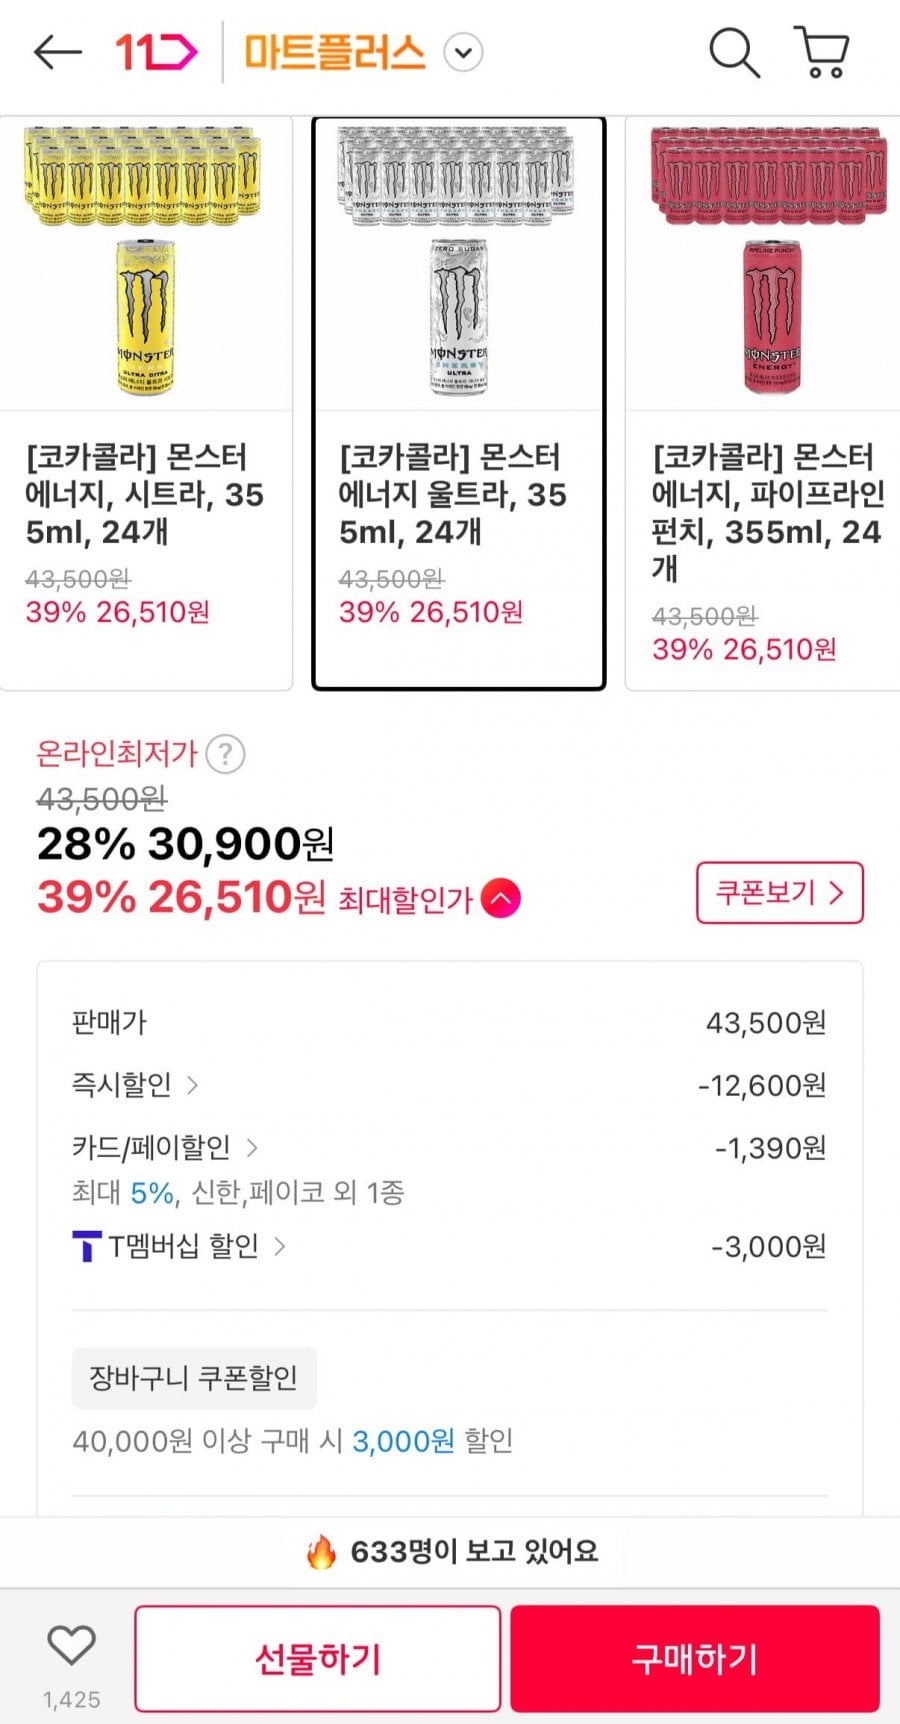Tap the fire icon viewer banner
The height and width of the screenshot is (1724, 900).
[322, 1552]
